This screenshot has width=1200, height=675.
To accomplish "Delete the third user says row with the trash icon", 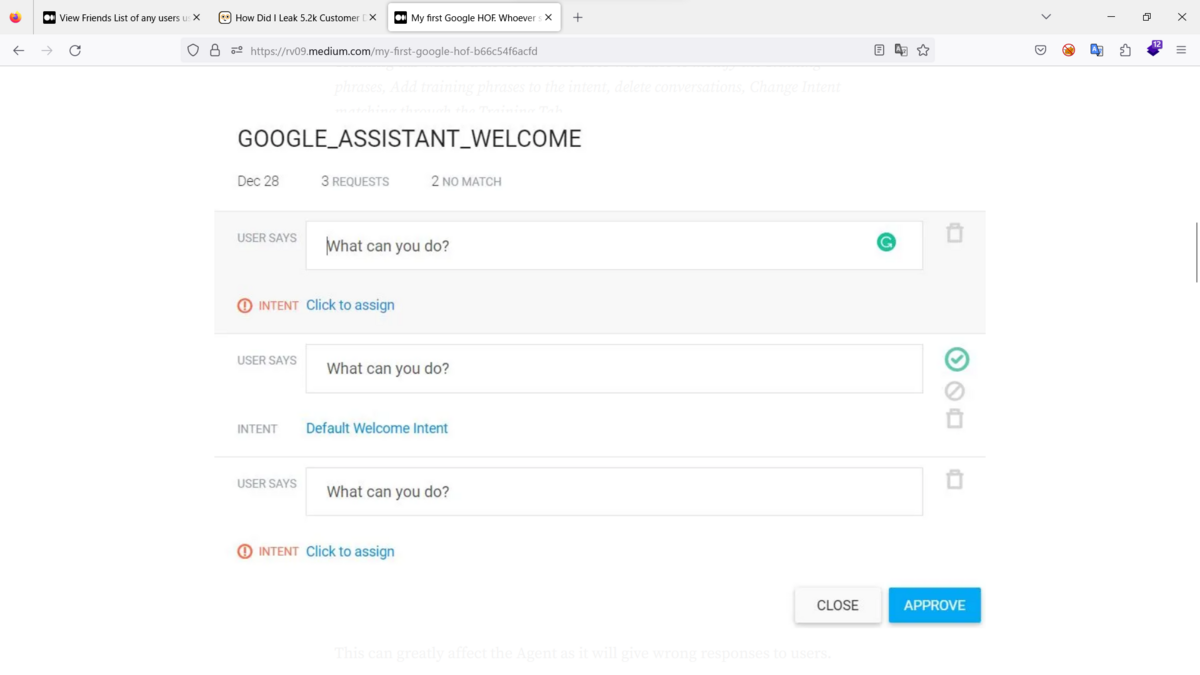I will point(955,479).
